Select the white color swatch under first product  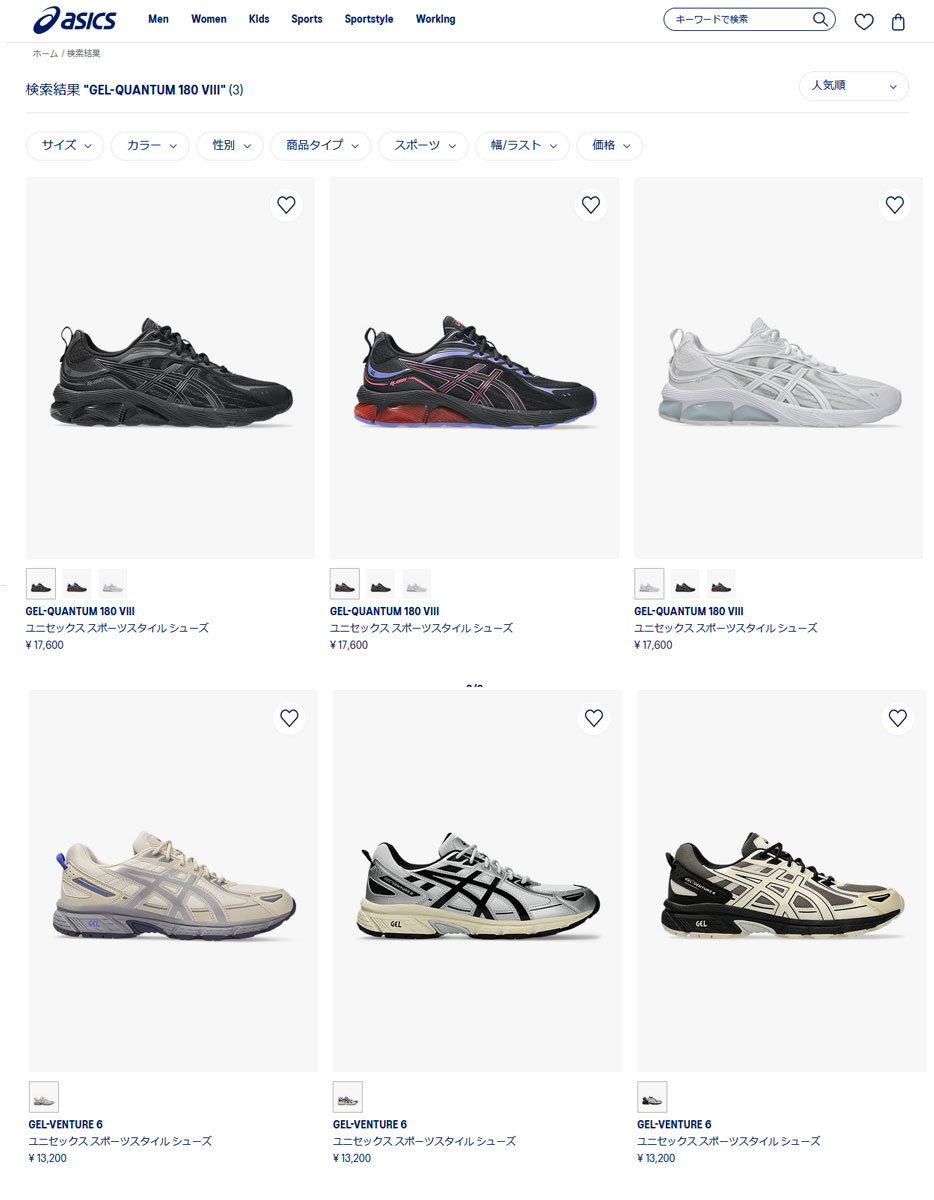[113, 584]
